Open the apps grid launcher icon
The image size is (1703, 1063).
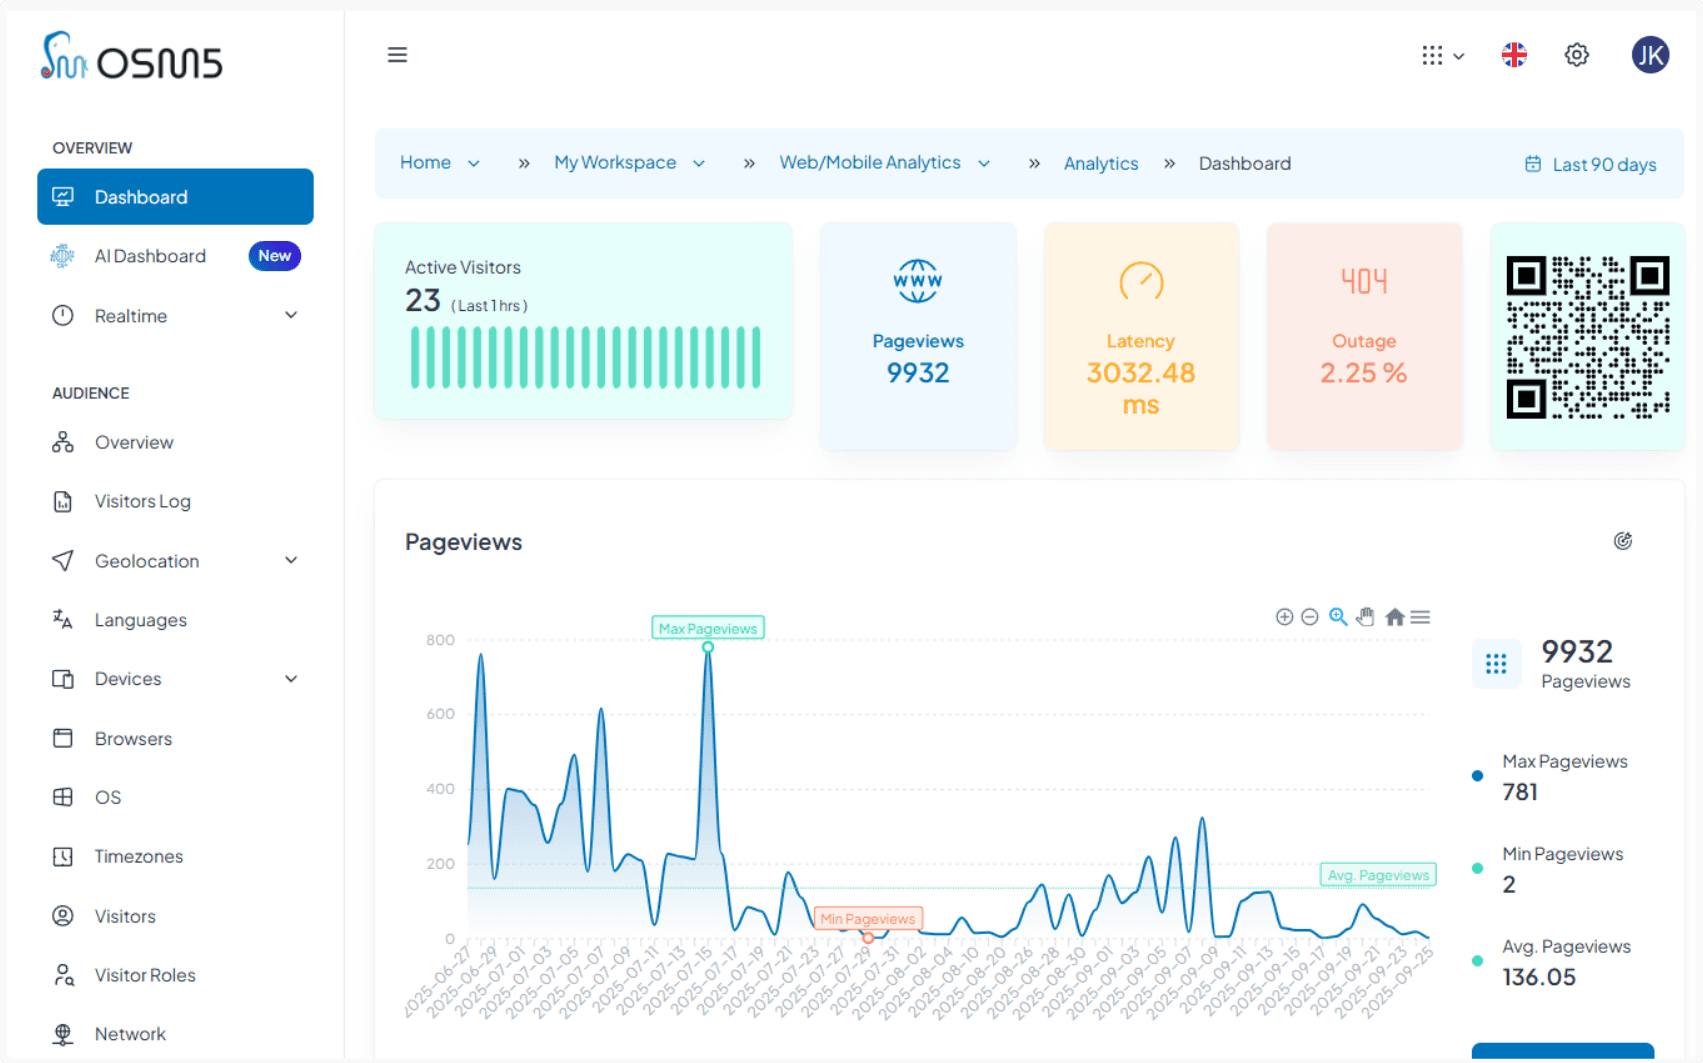1442,56
